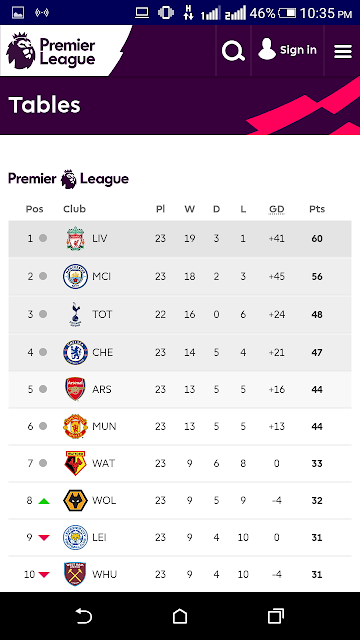Tap Liverpool's grey position indicator dot
The height and width of the screenshot is (640, 360).
tap(43, 238)
